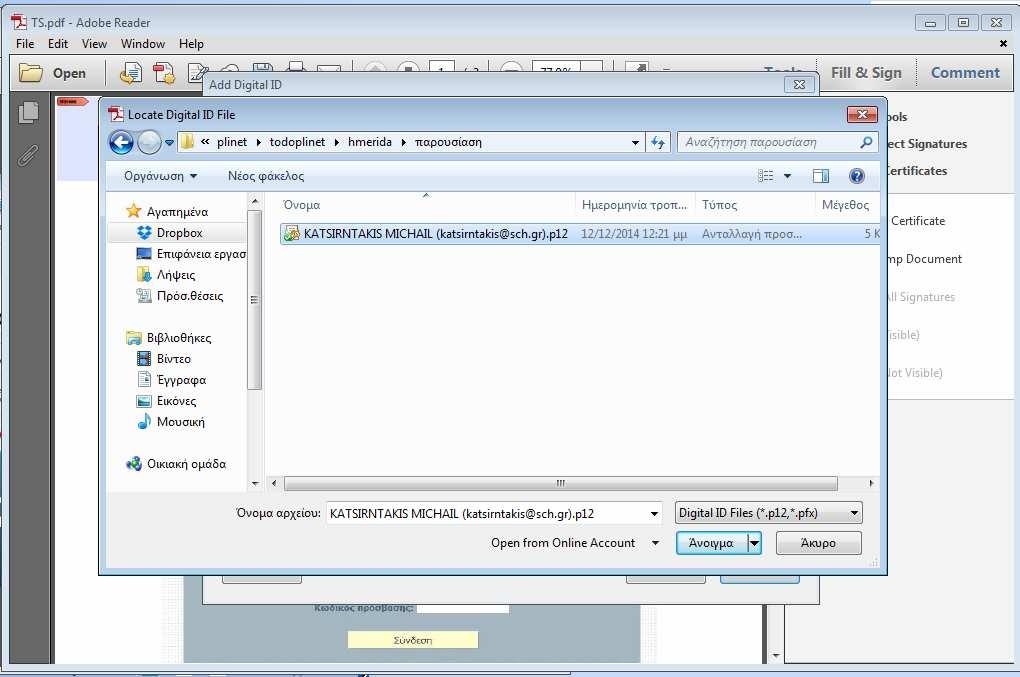The width and height of the screenshot is (1020, 677).
Task: Select the KATSIRNTAKIS MICHAIL .p12 file in the list
Action: [x=580, y=233]
